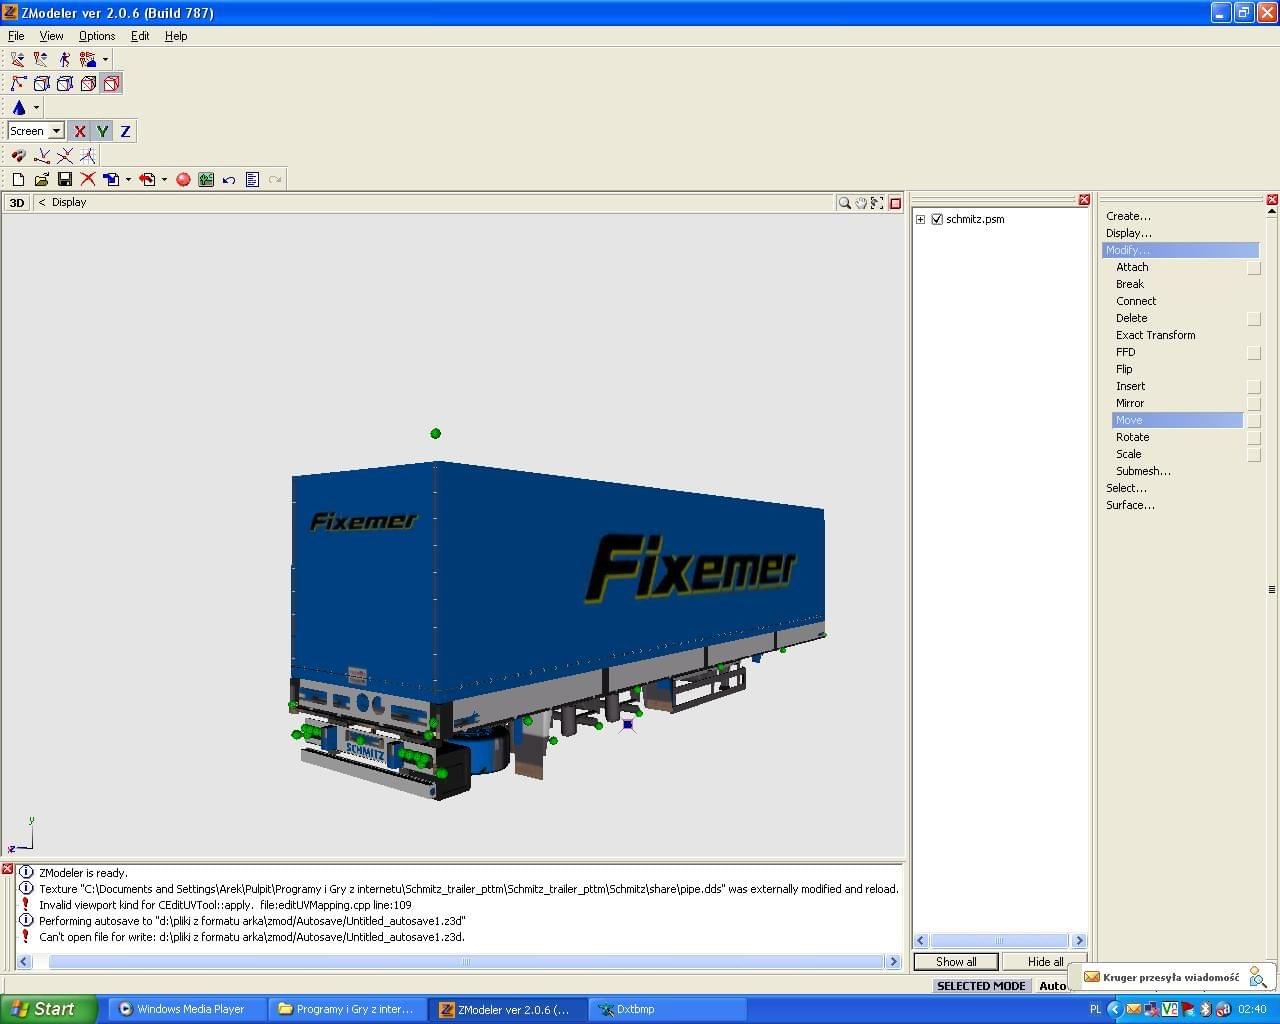The width and height of the screenshot is (1280, 1024).
Task: Toggle the Y axis button
Action: pyautogui.click(x=102, y=131)
